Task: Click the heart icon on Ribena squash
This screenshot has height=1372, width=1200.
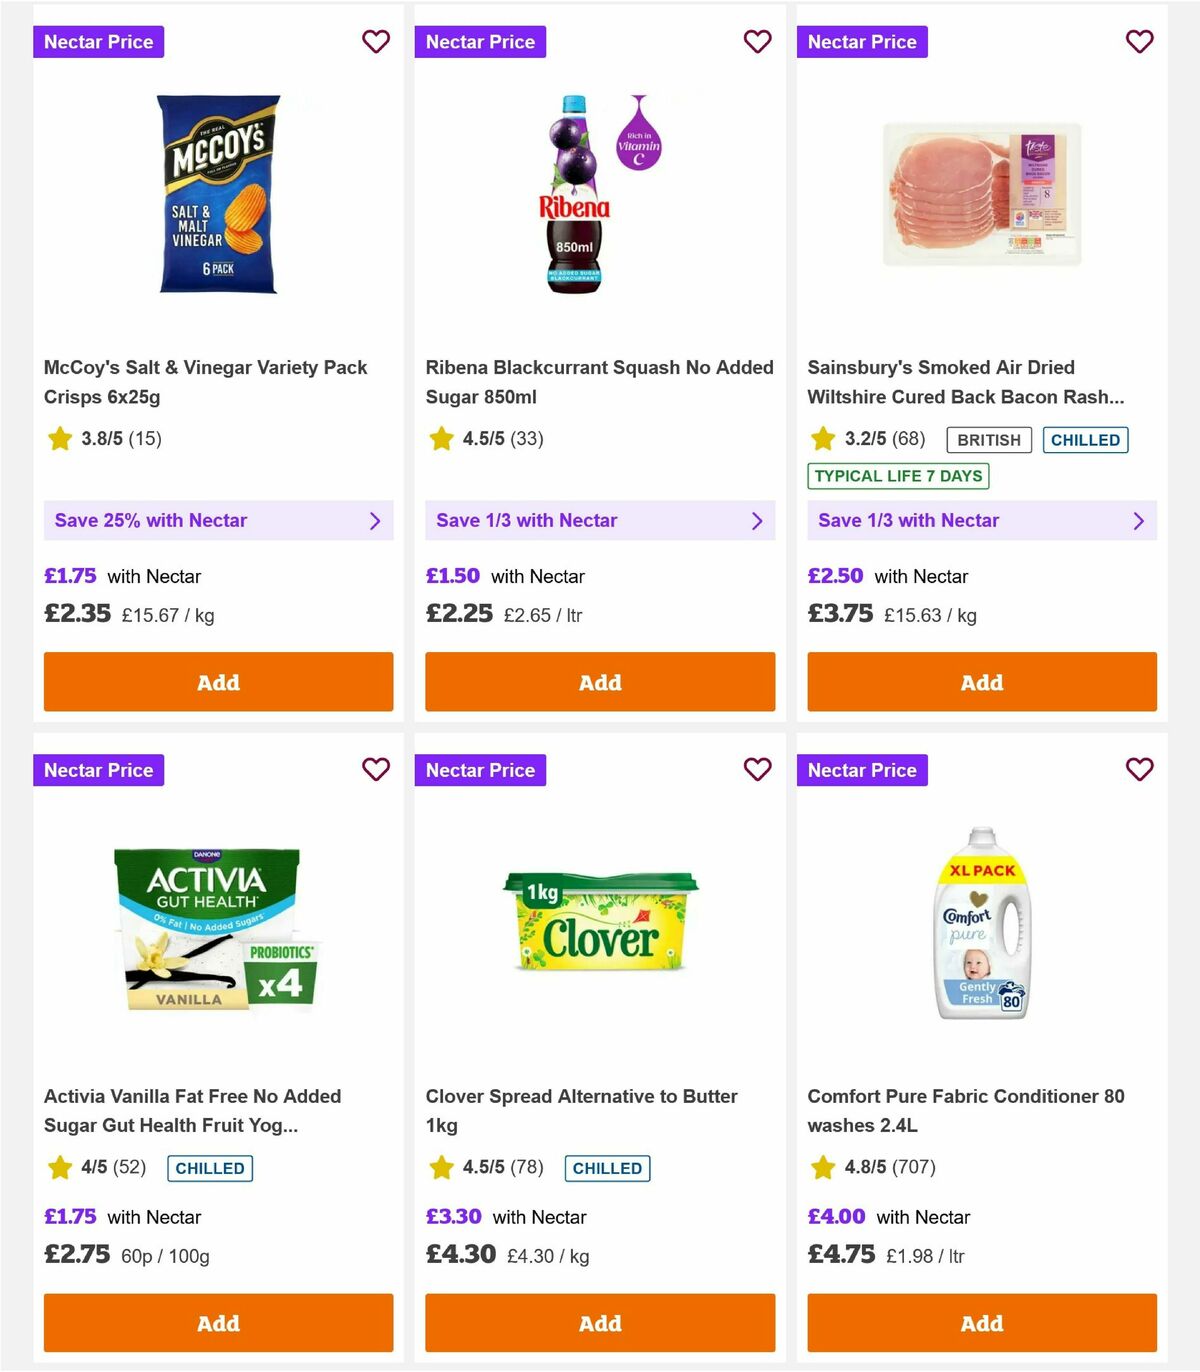Action: pos(757,42)
